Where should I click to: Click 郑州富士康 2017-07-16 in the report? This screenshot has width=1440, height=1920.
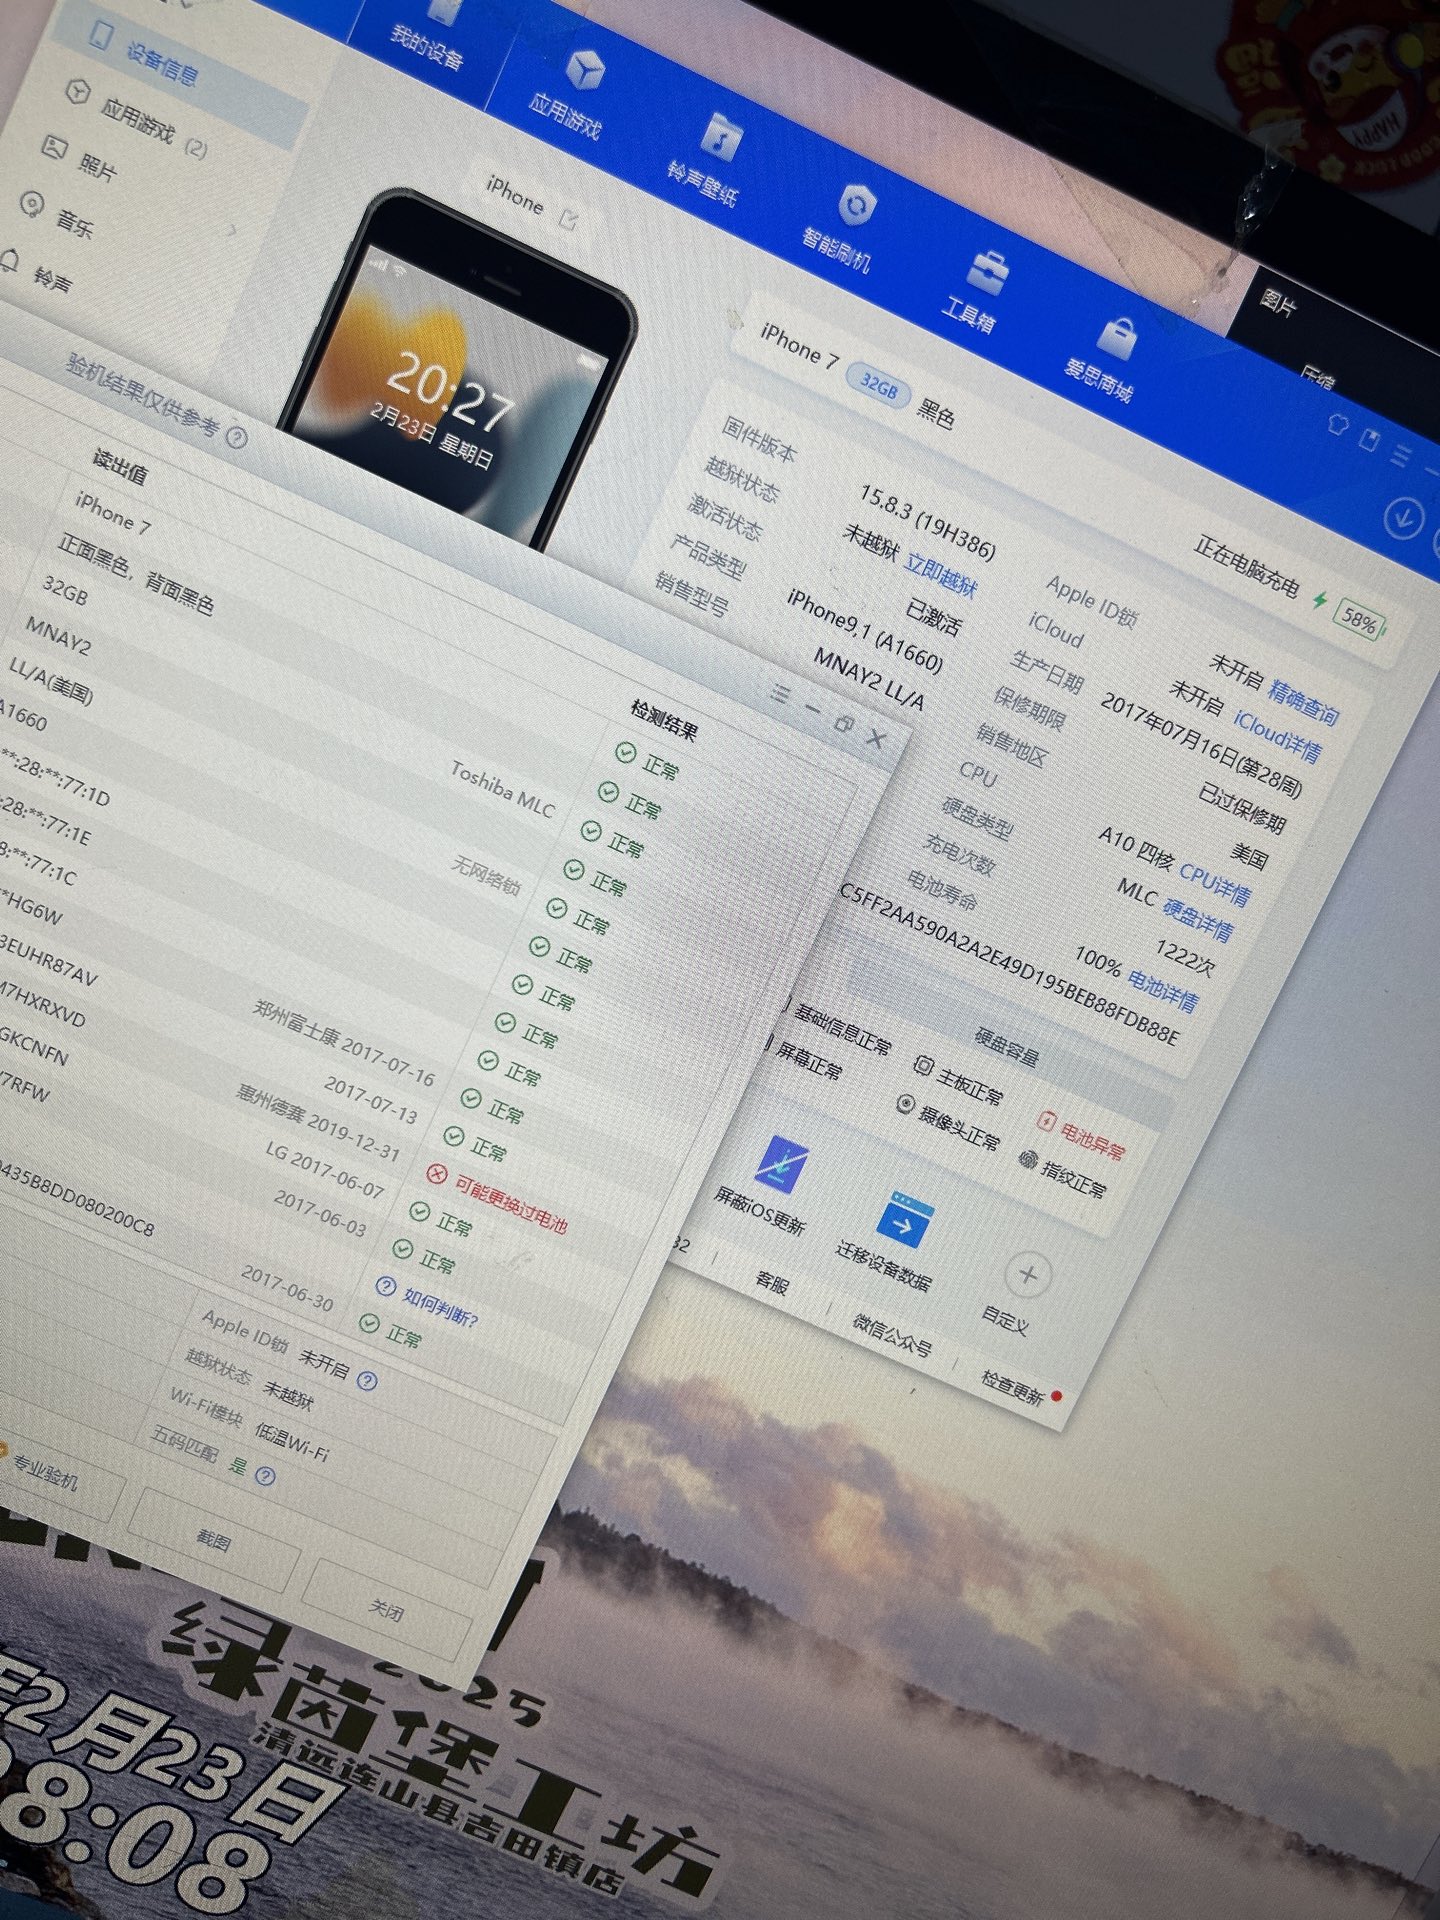pyautogui.click(x=343, y=1043)
